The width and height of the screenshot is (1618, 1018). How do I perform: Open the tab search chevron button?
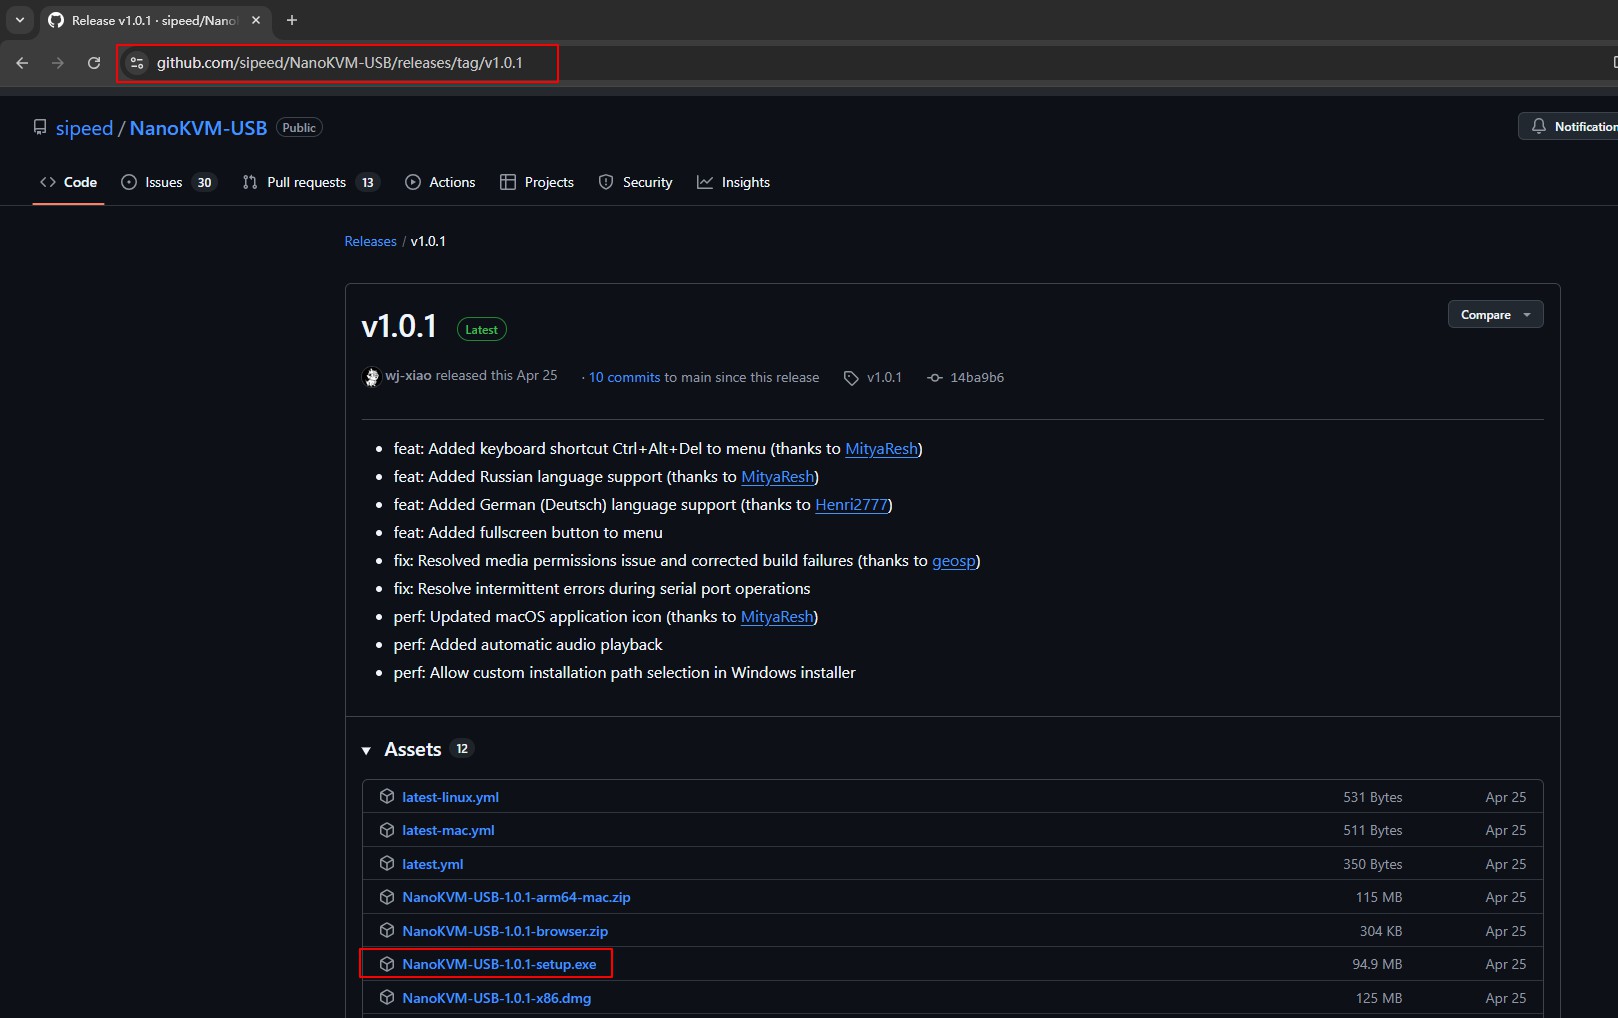(x=20, y=20)
